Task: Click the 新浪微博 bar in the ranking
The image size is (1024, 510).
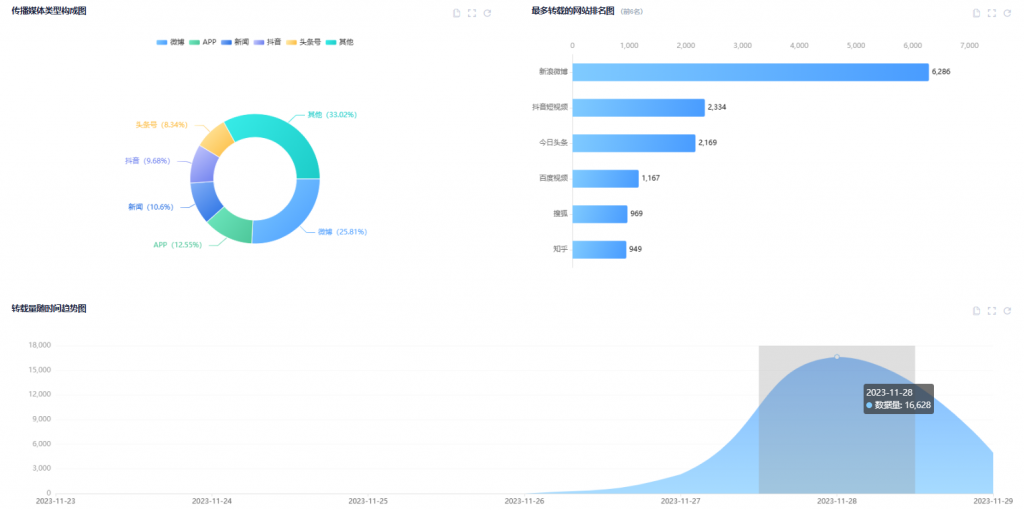Action: (750, 72)
